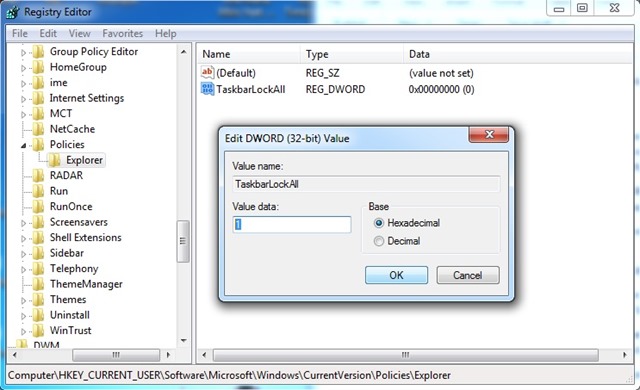Click the open Explorer folder icon

point(54,160)
